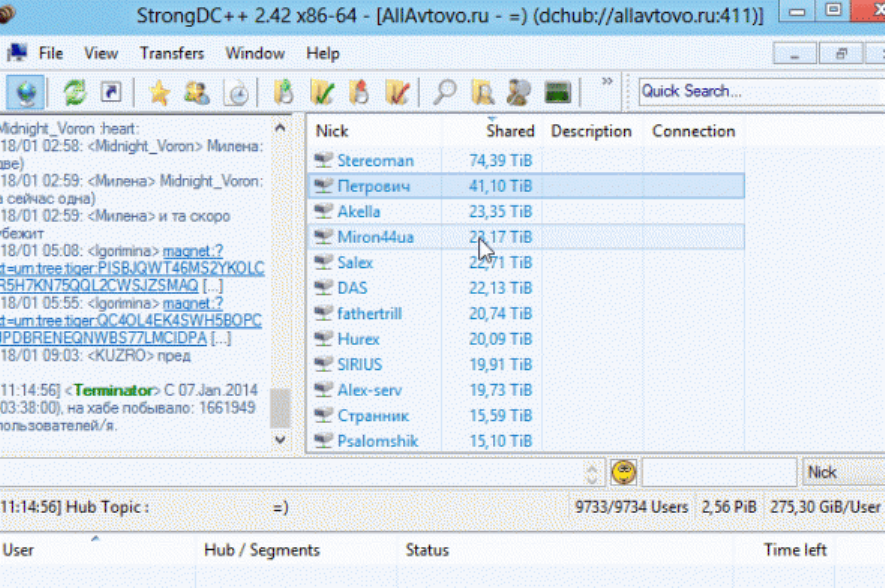Open the network statistics green monitor icon
Image resolution: width=885 pixels, height=588 pixels.
[x=558, y=93]
